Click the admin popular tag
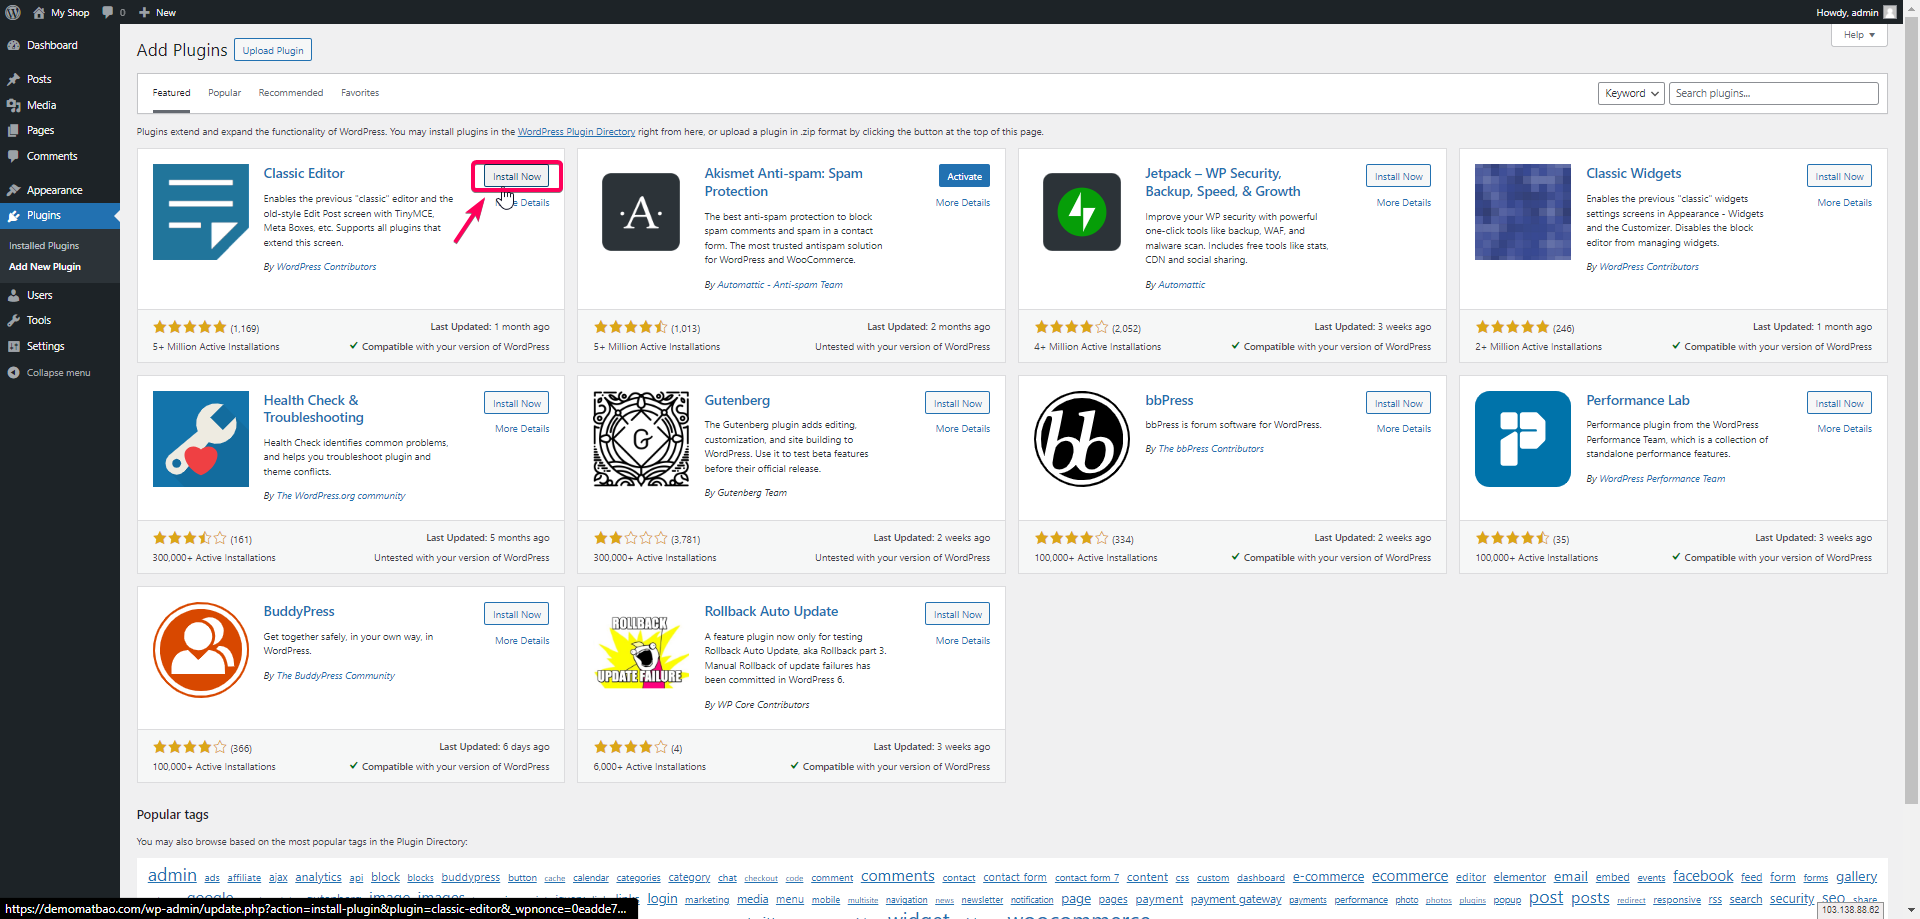1920x919 pixels. coord(172,875)
